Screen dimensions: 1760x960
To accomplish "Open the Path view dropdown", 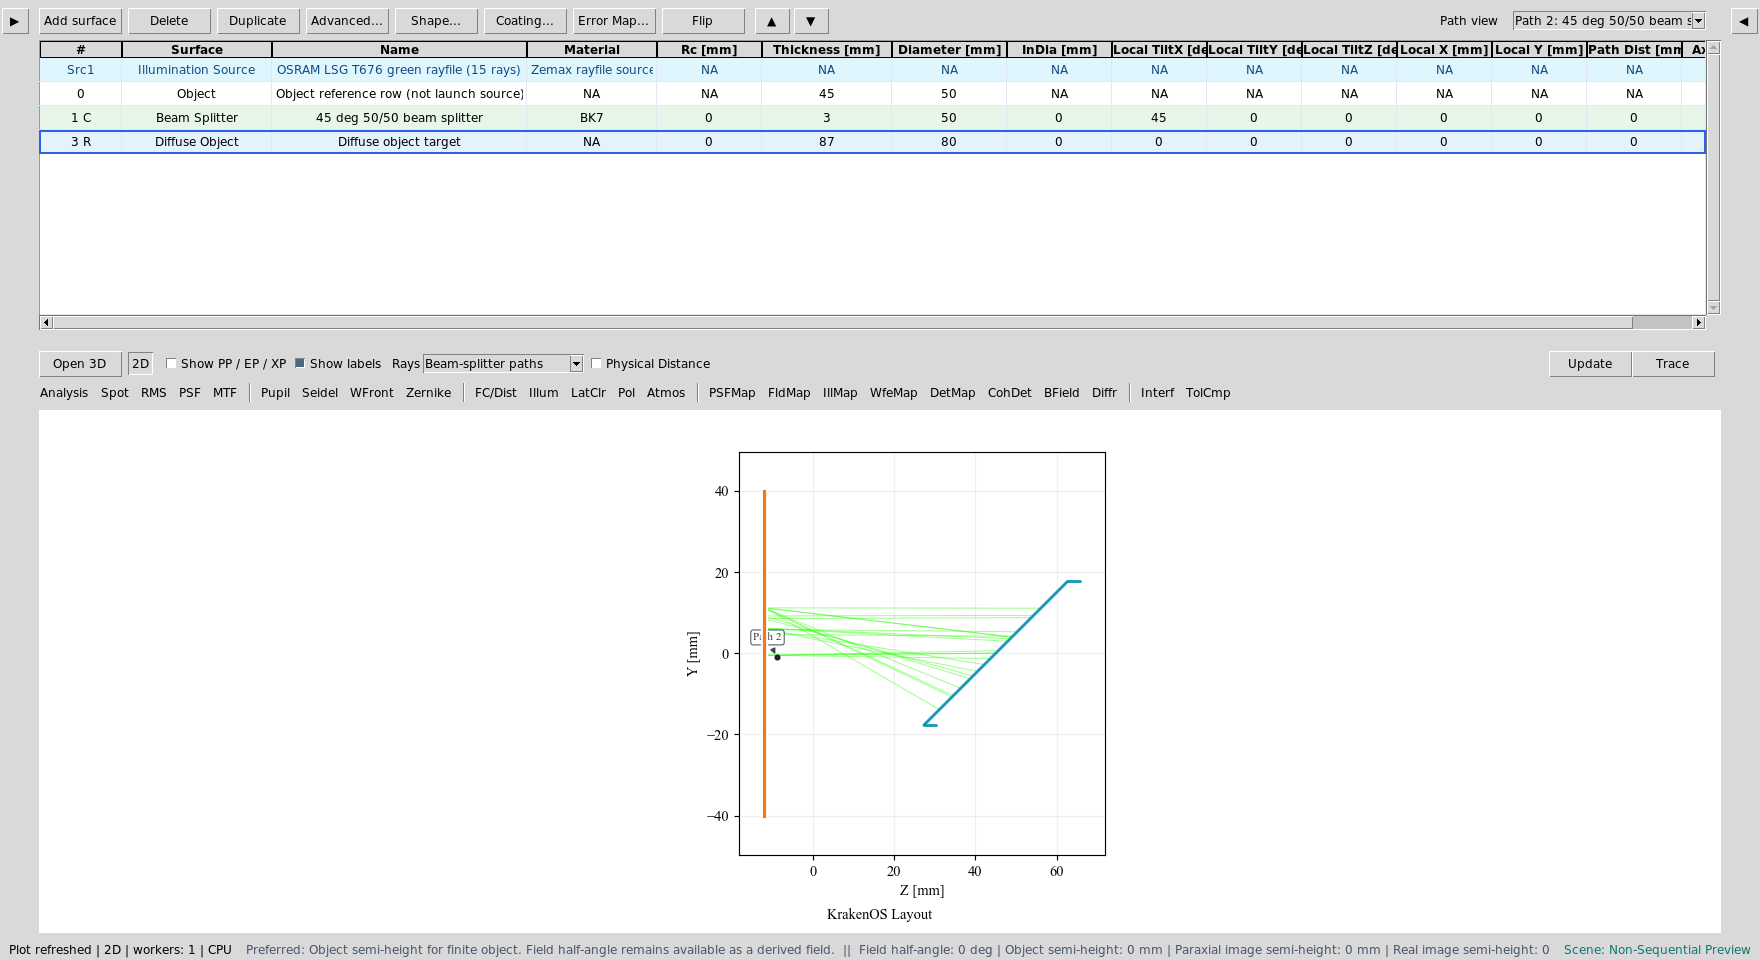I will 1608,21.
